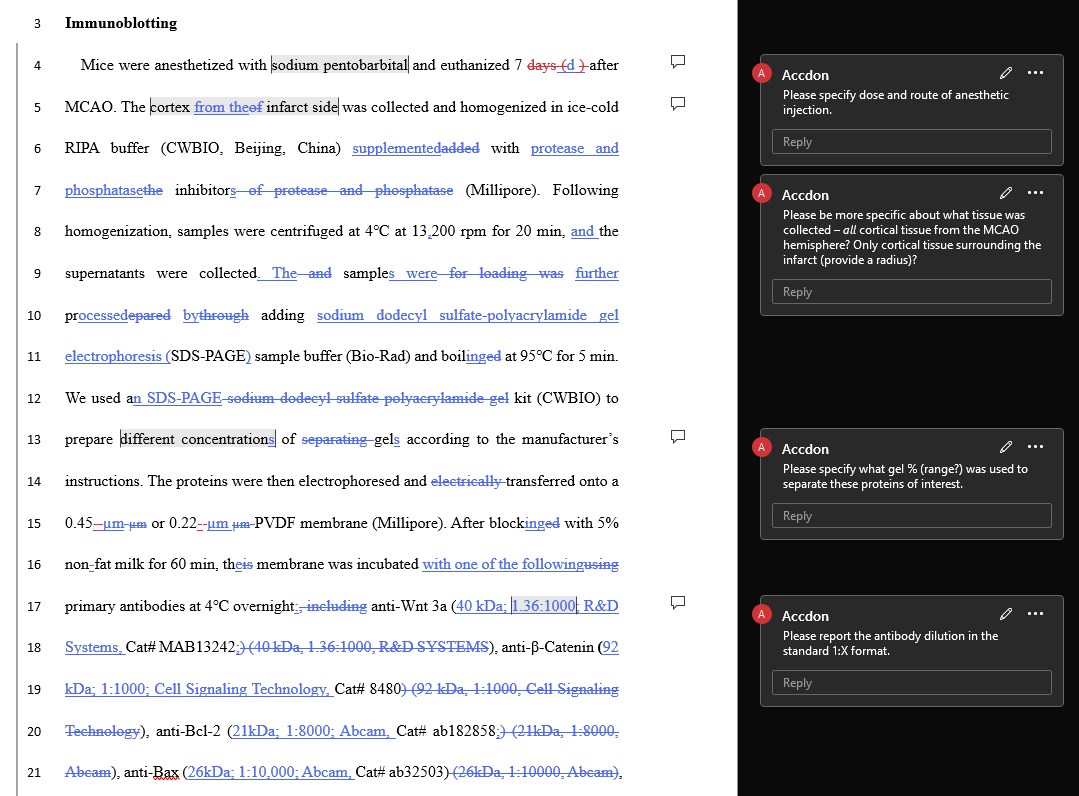Edit the gel % comment using pencil
Screen dimensions: 1079x796
1006,447
